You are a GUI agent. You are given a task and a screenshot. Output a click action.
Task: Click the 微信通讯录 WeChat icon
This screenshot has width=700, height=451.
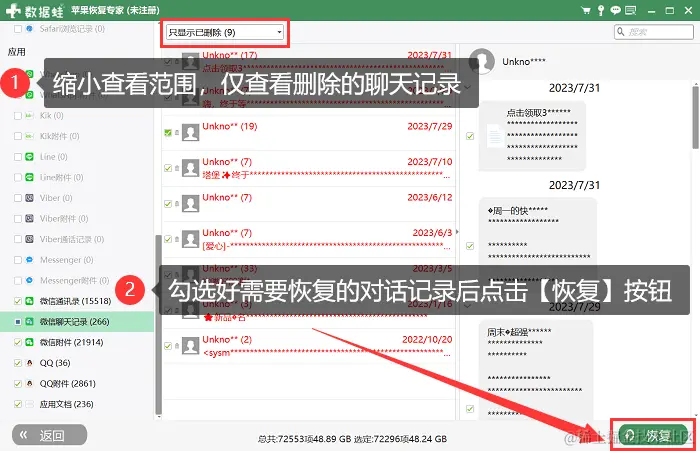(29, 301)
